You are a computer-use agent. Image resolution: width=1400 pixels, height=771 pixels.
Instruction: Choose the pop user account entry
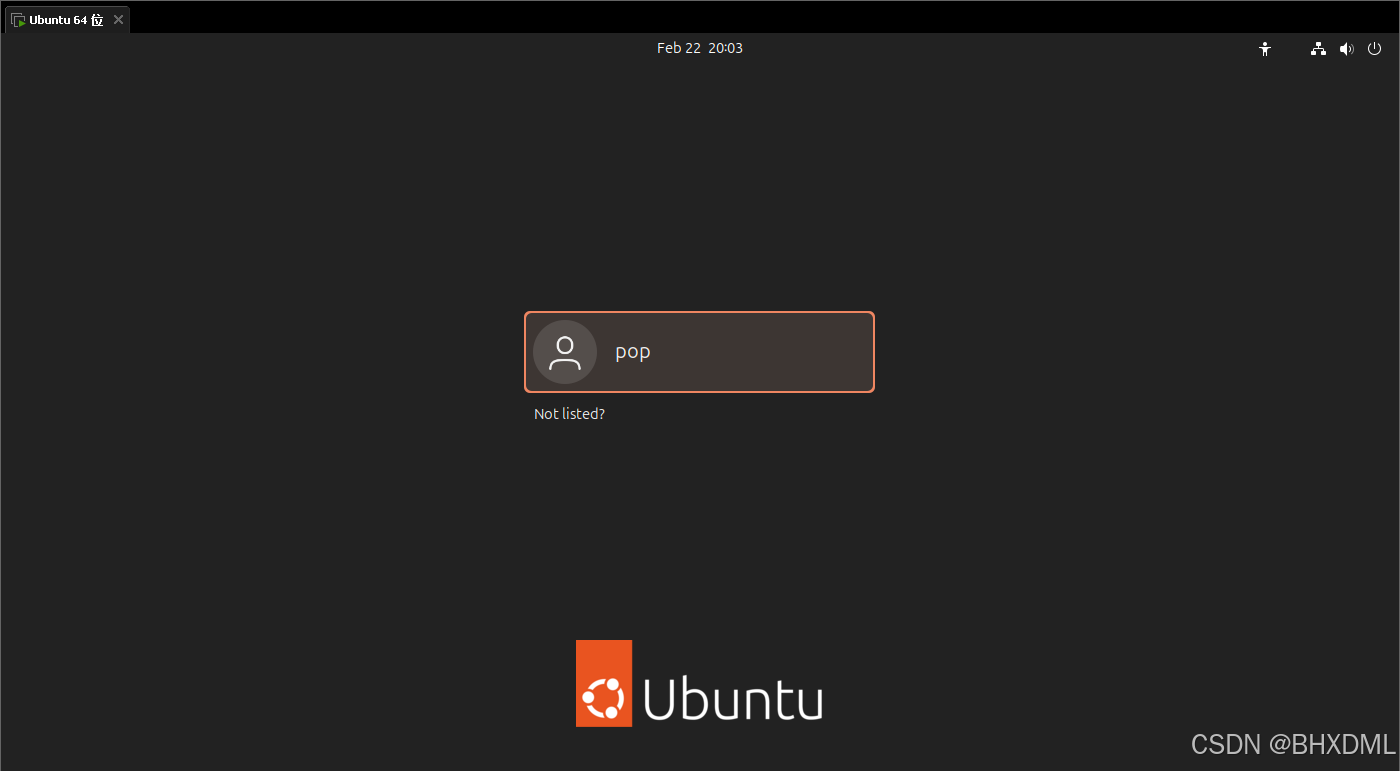click(700, 352)
